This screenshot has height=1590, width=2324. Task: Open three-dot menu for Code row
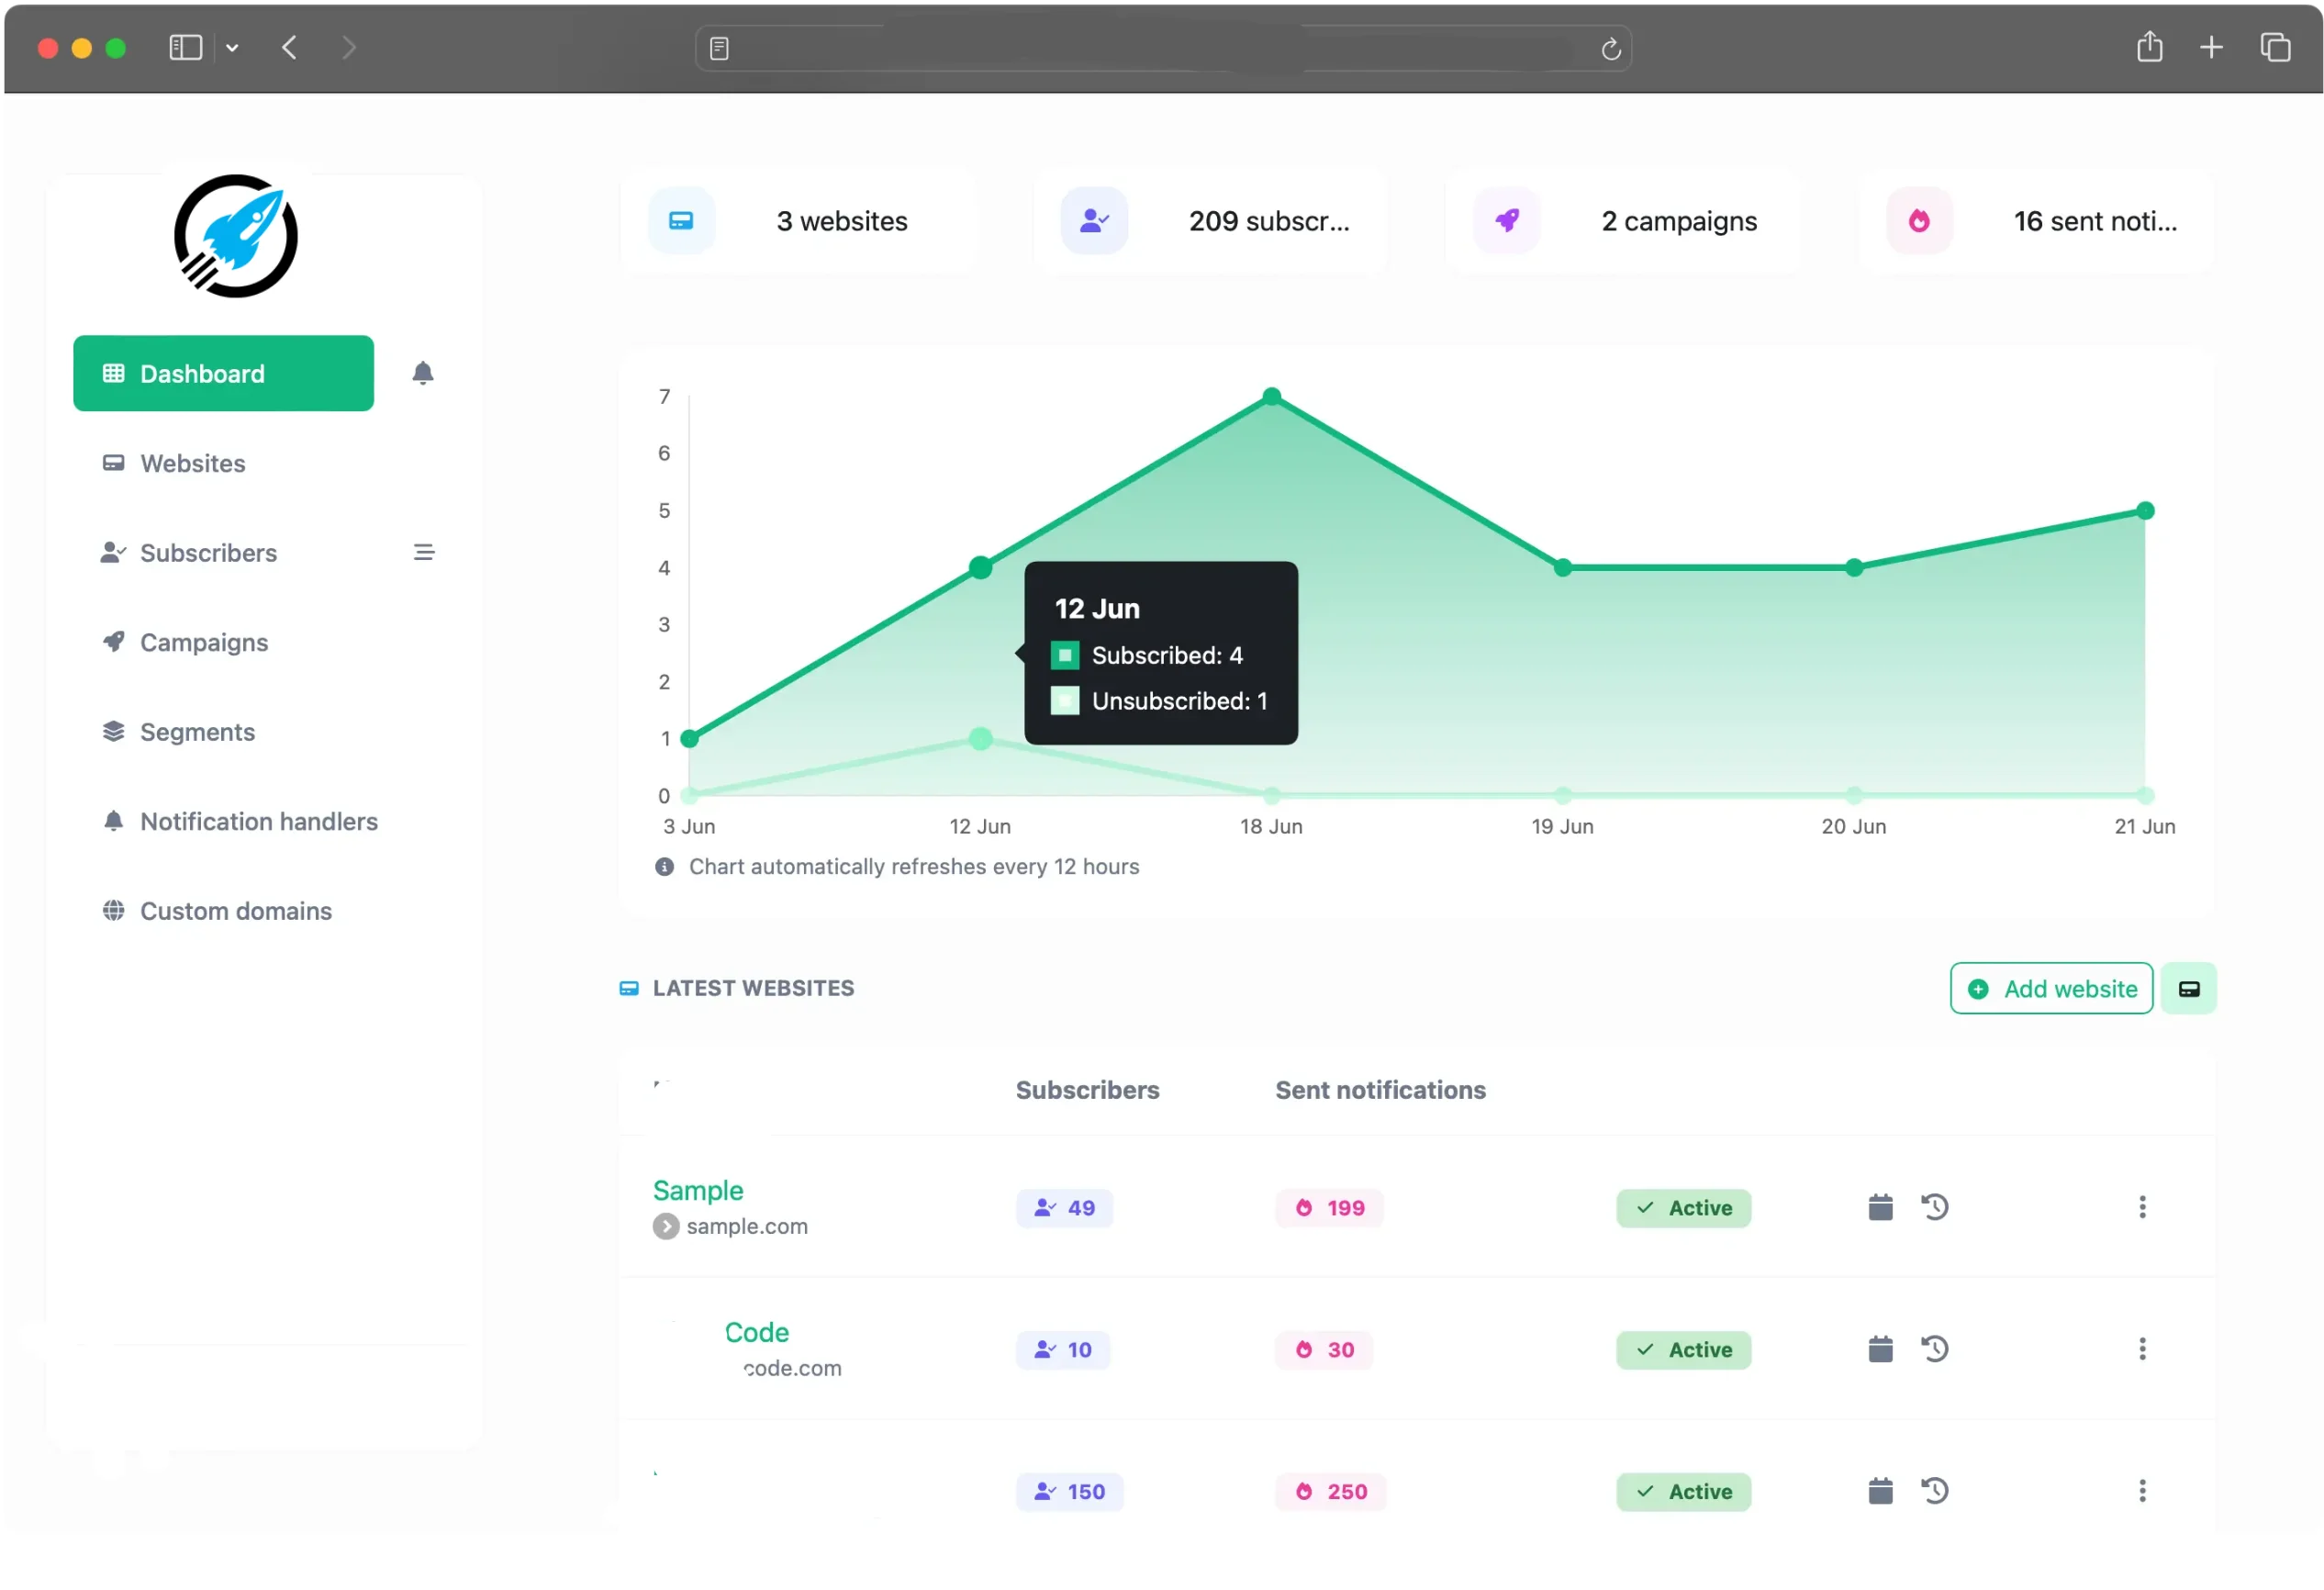click(x=2142, y=1349)
